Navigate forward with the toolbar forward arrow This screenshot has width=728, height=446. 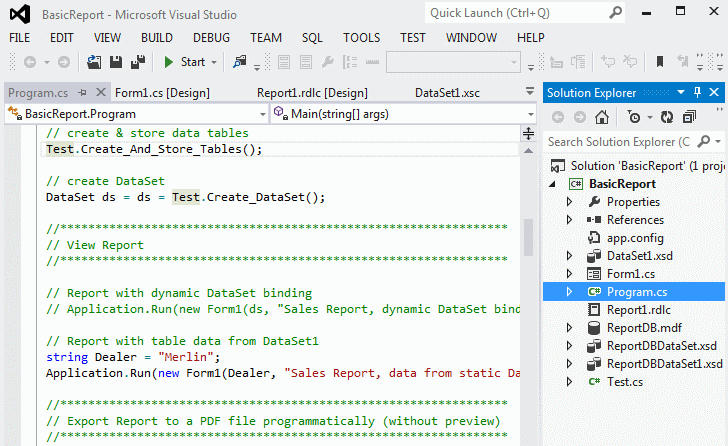click(x=64, y=62)
